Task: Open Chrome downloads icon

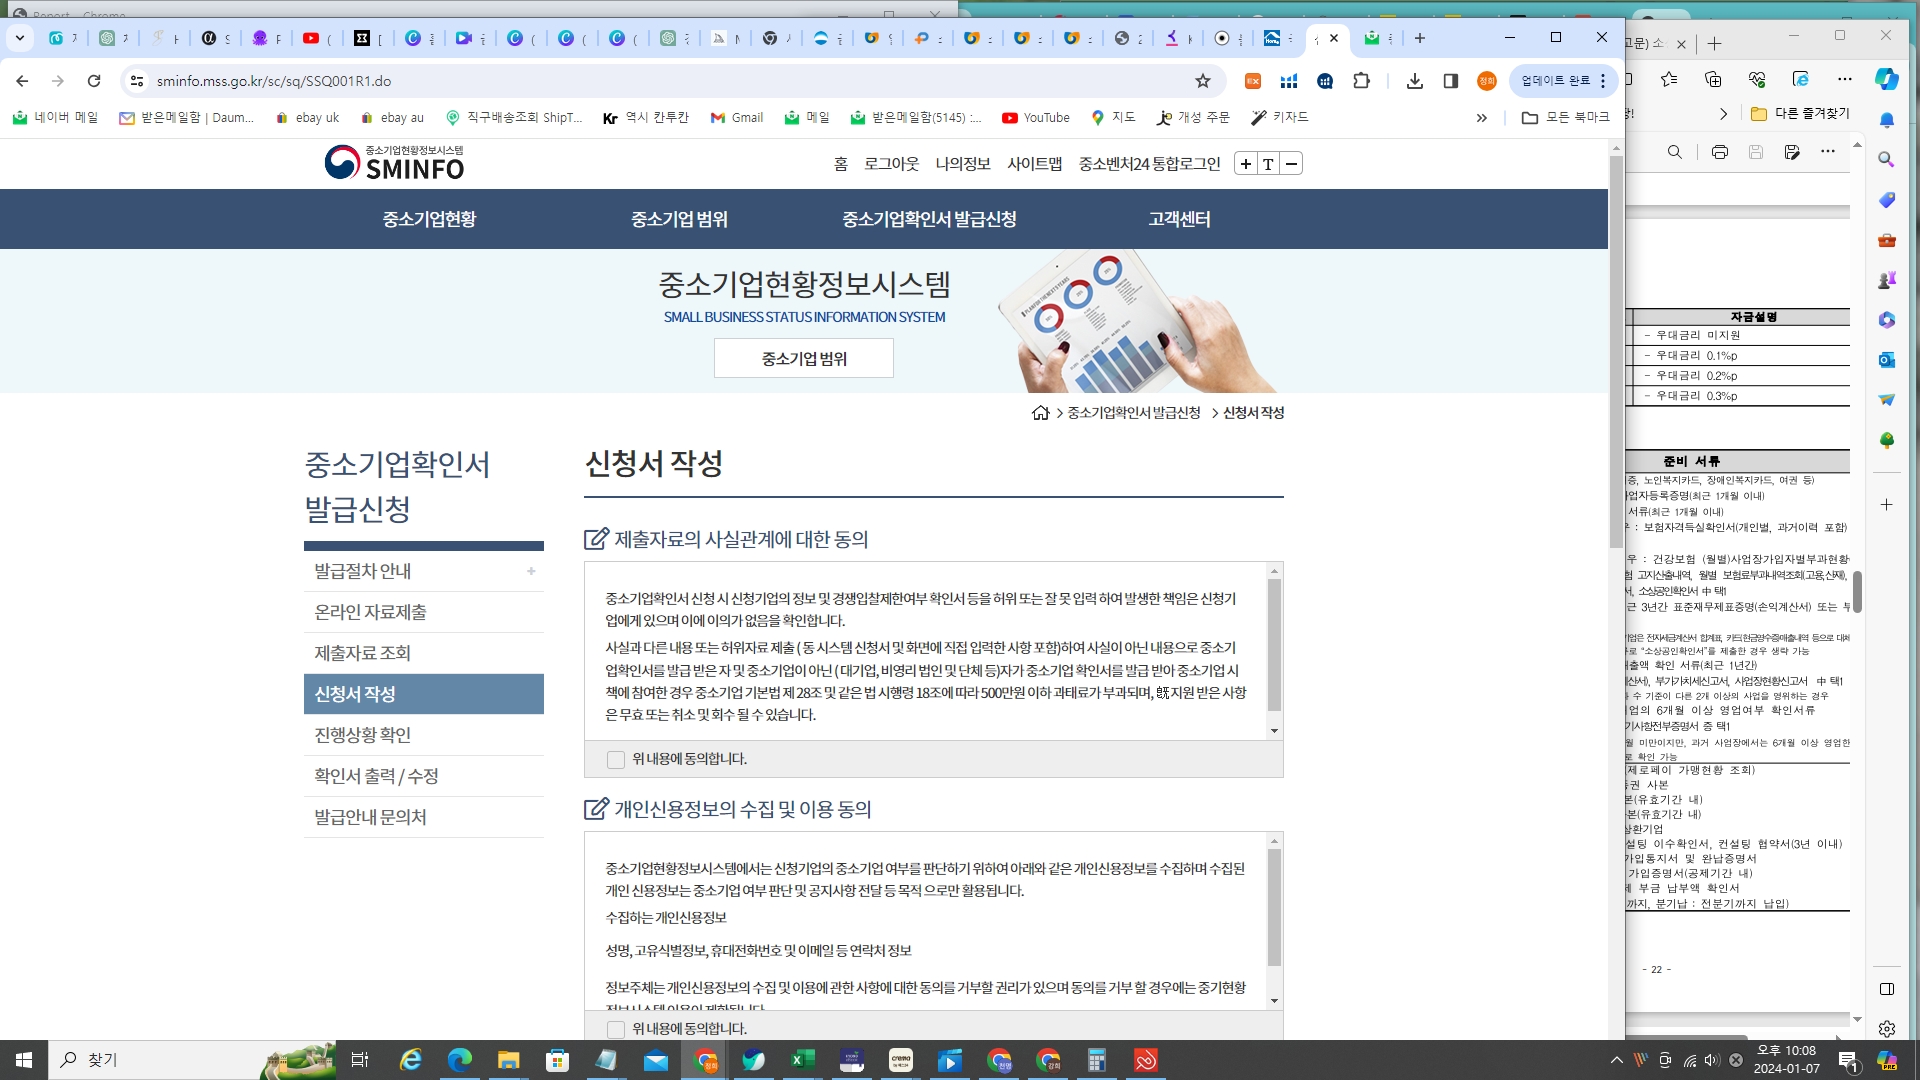Action: (x=1414, y=81)
